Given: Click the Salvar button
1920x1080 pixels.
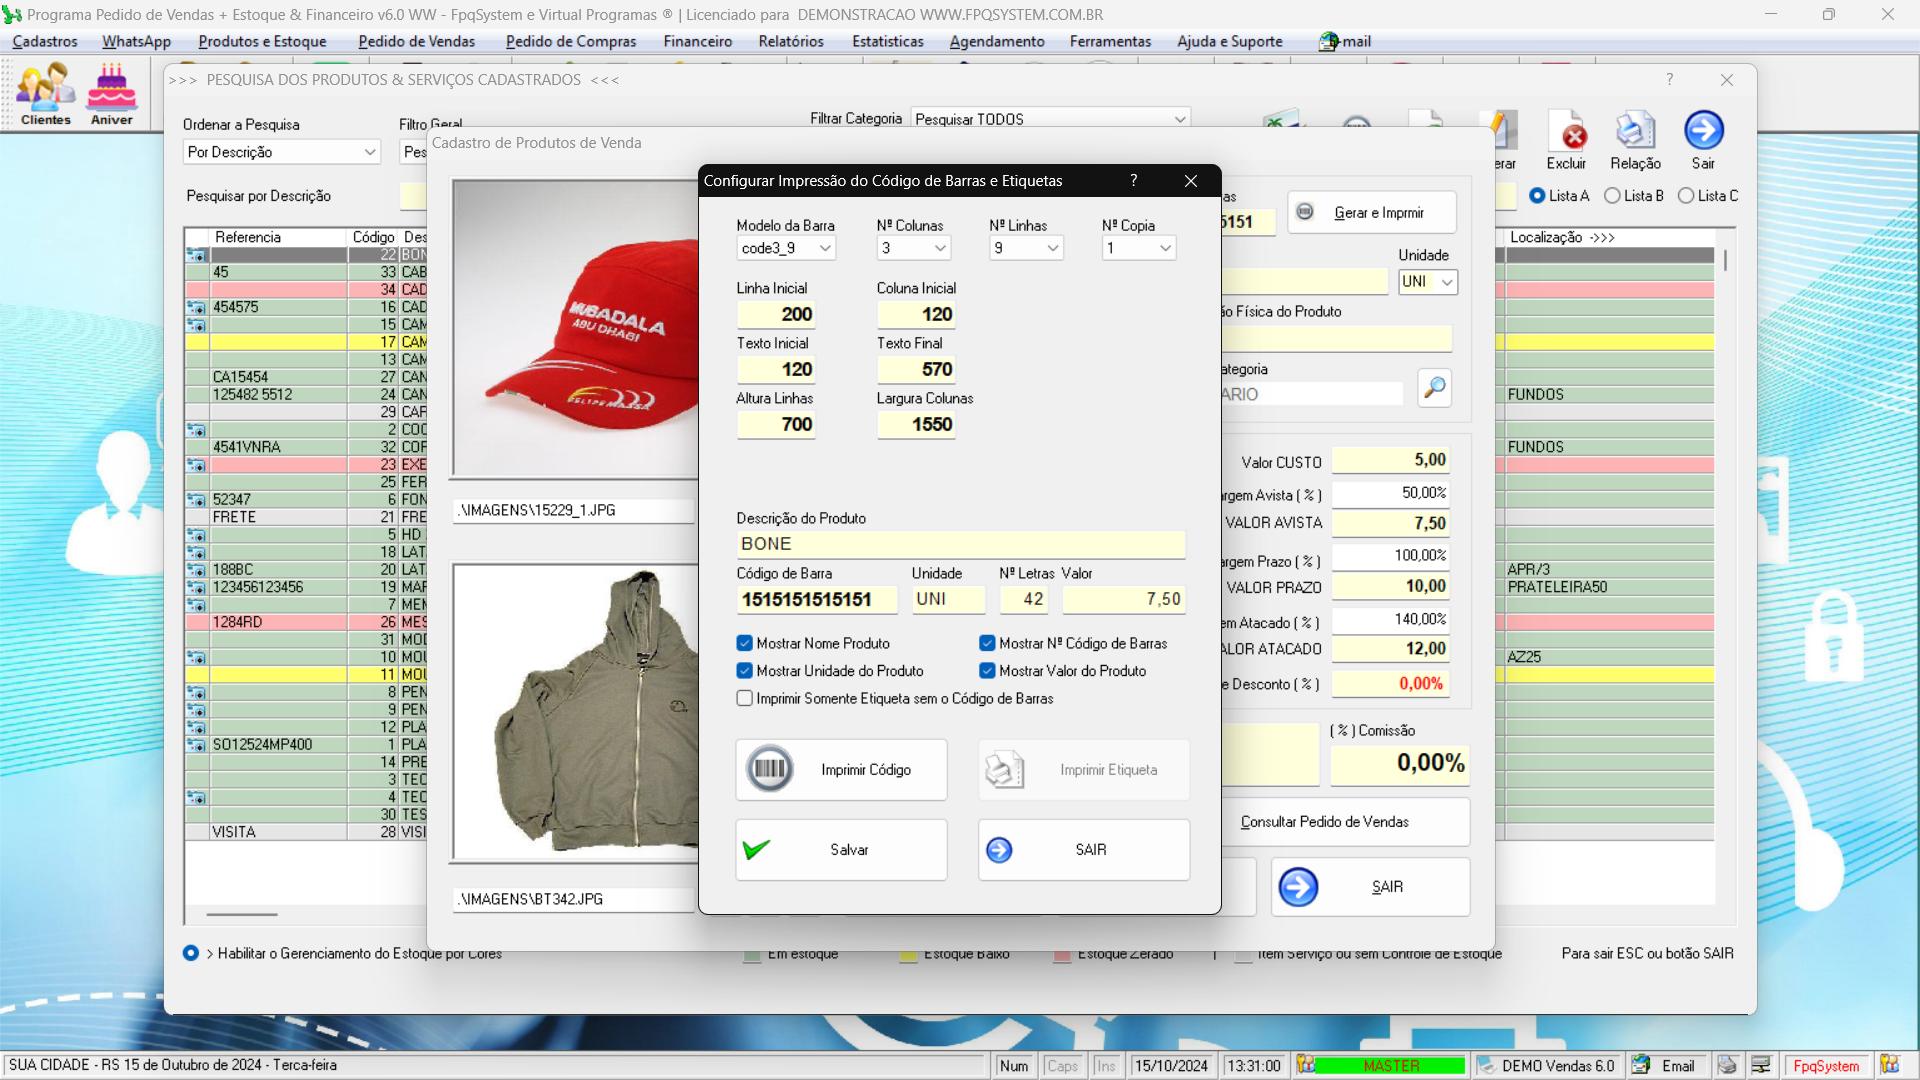Looking at the screenshot, I should tap(841, 849).
